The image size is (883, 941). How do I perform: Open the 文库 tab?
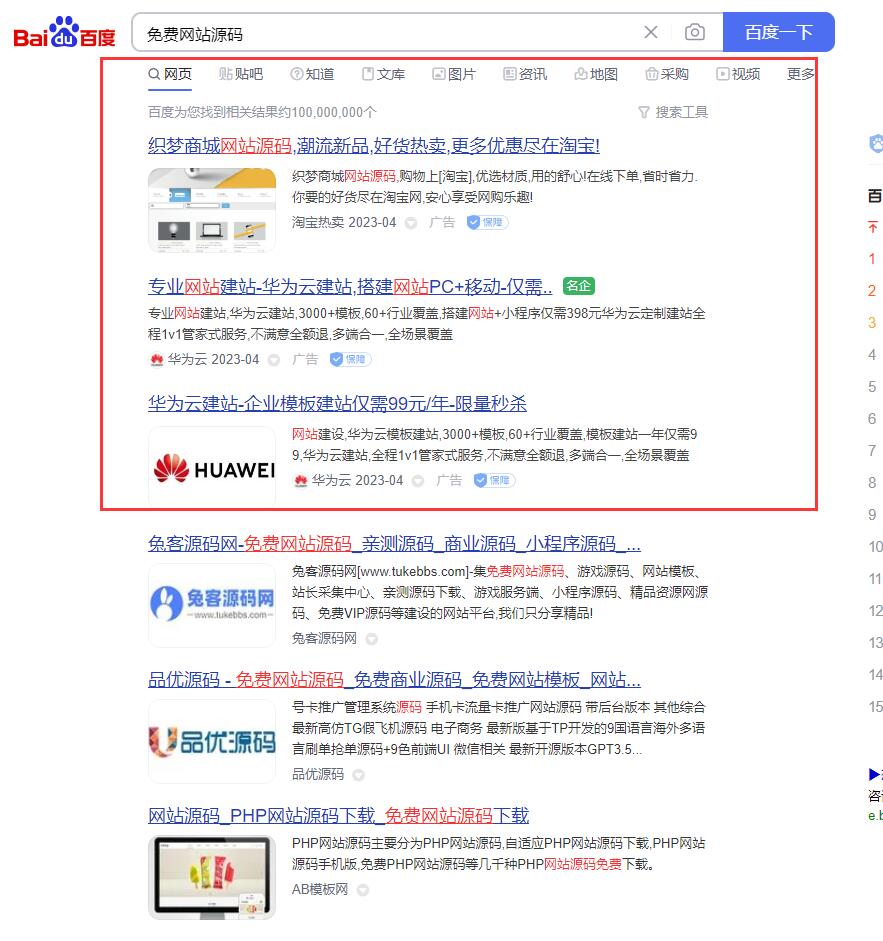click(384, 74)
